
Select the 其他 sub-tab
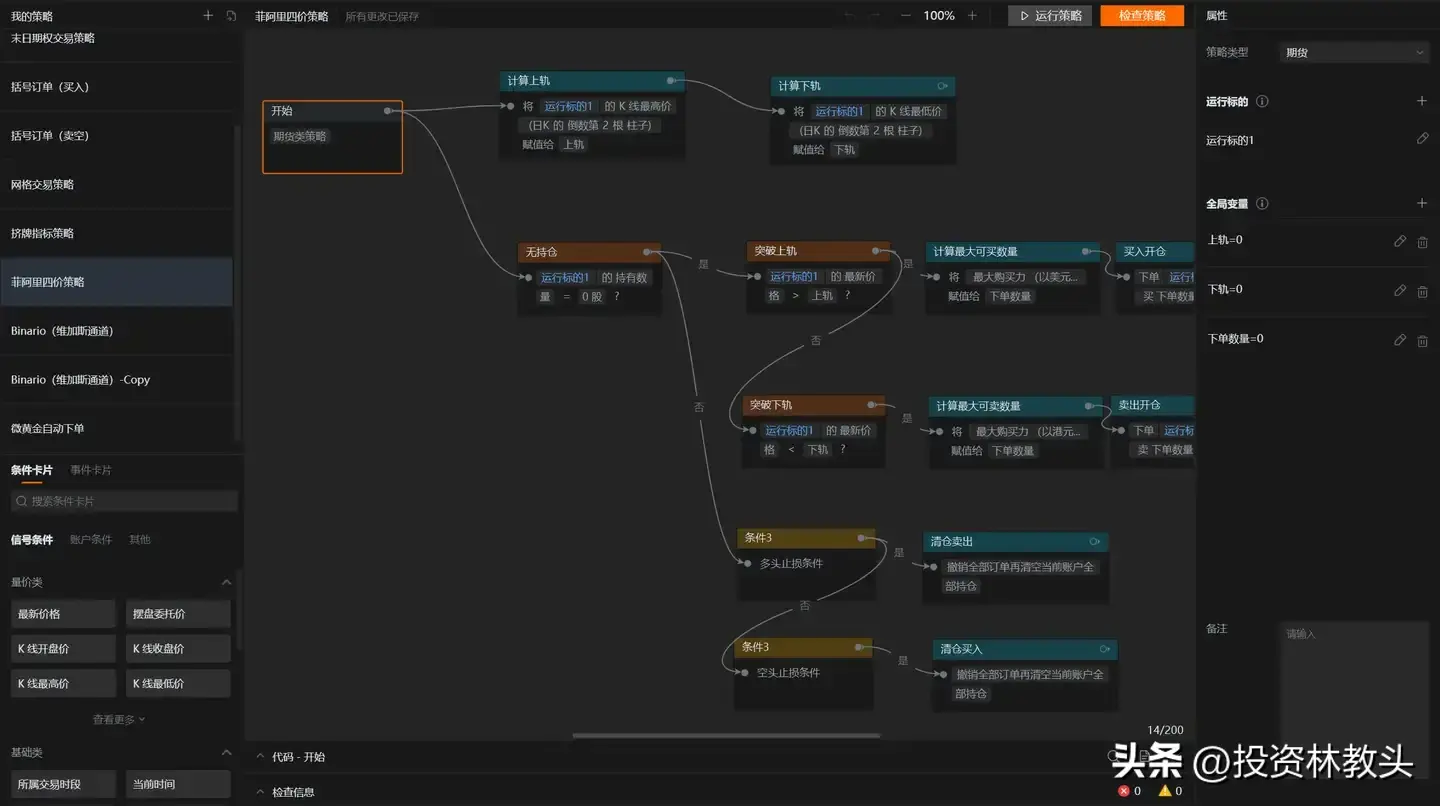(140, 539)
